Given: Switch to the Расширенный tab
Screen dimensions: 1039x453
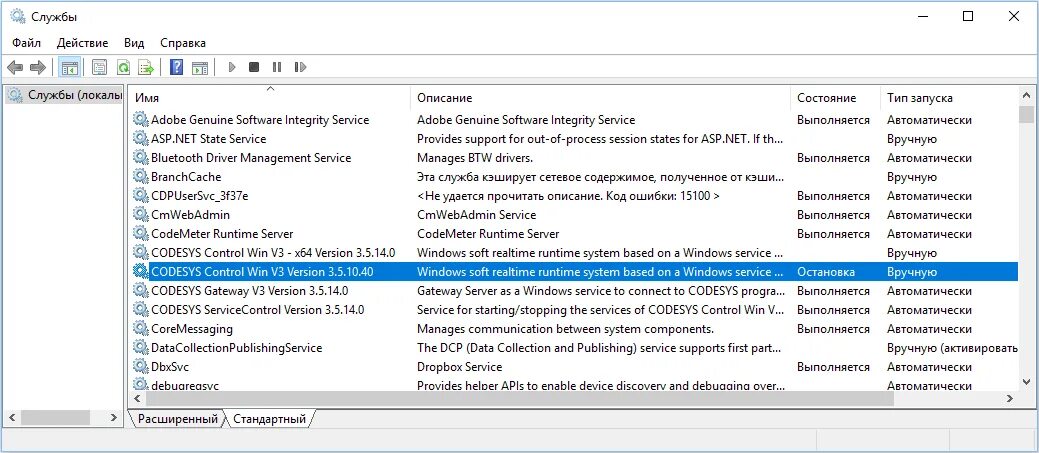Looking at the screenshot, I should [178, 419].
